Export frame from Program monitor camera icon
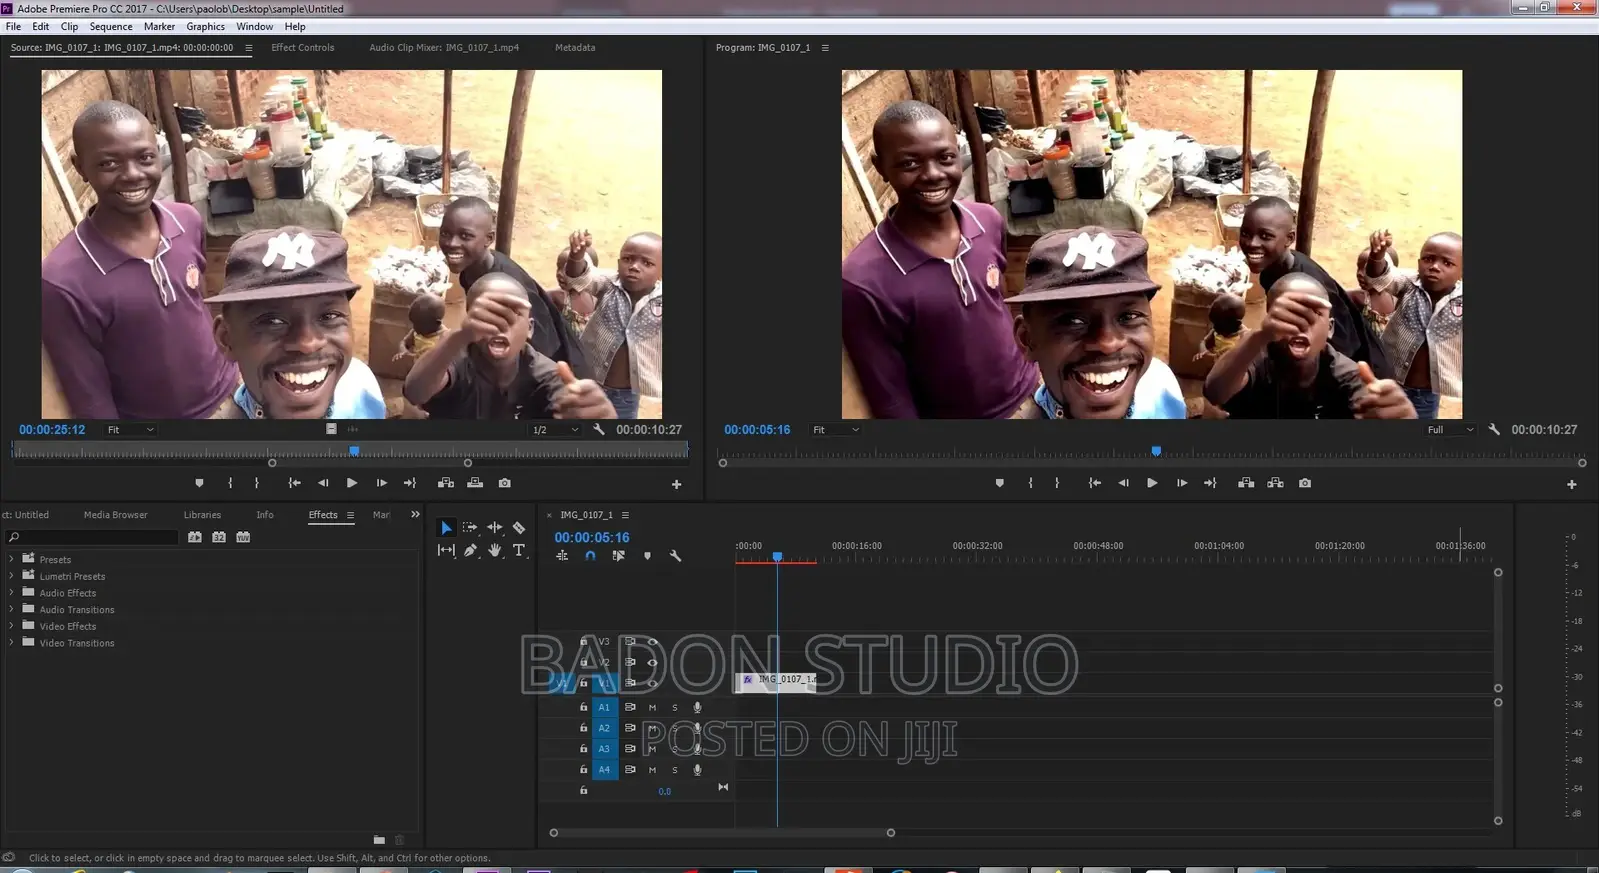 click(x=1305, y=483)
